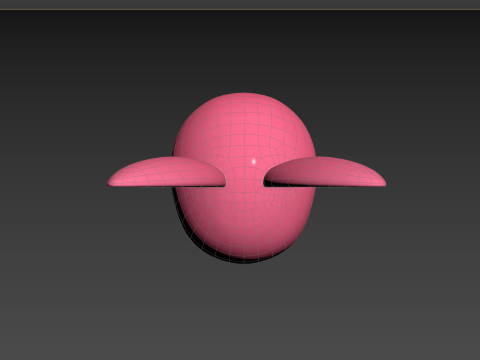Select the left flat ear-shaped mesh
Image resolution: width=480 pixels, height=360 pixels.
[x=167, y=172]
